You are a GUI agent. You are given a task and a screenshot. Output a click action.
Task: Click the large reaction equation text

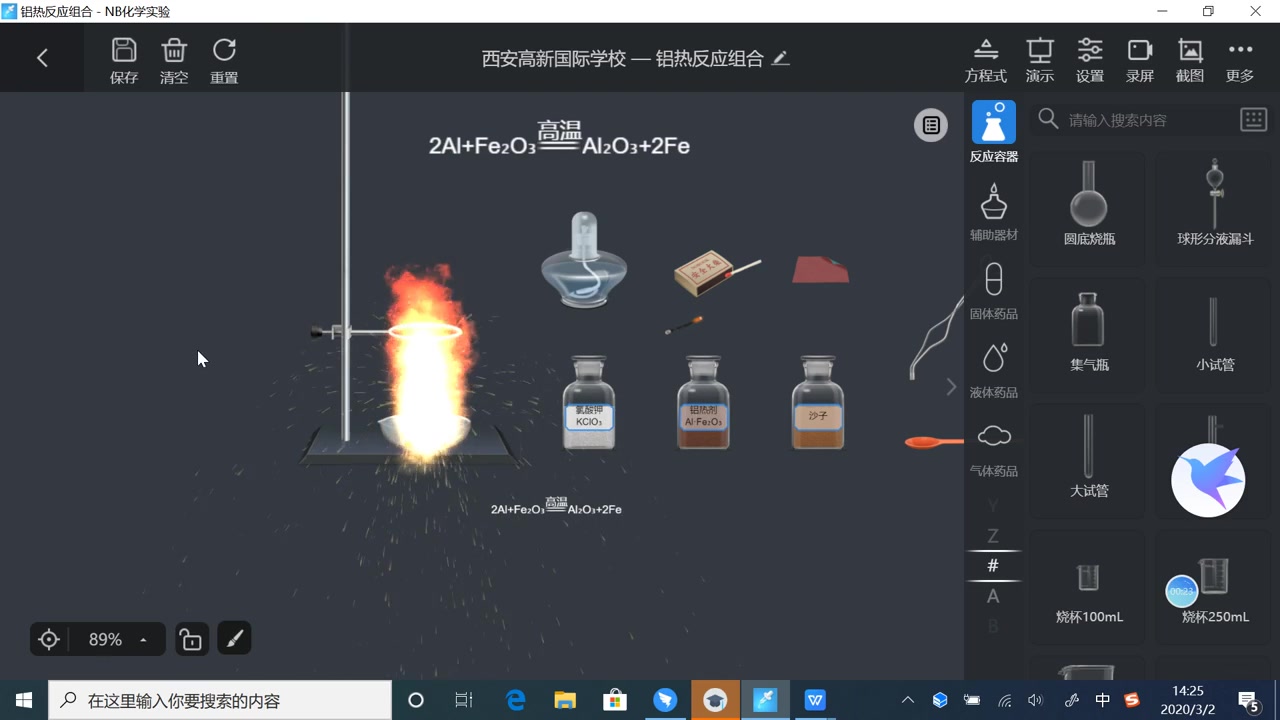click(559, 140)
